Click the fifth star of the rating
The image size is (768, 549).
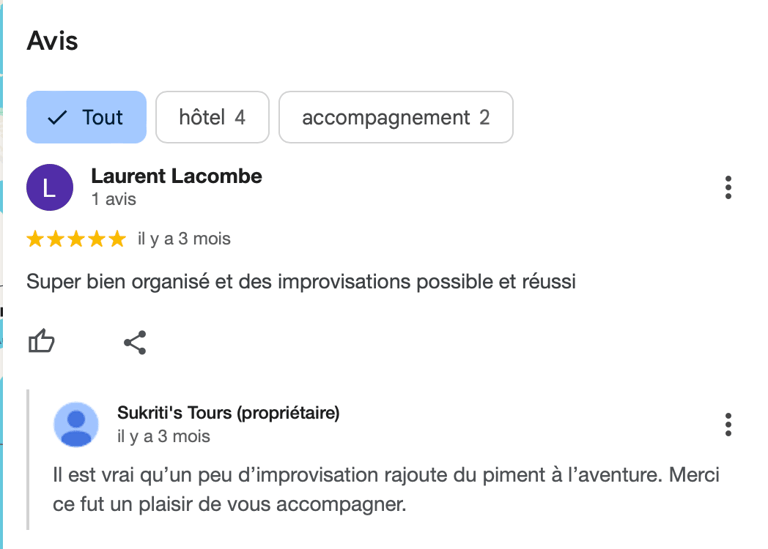pos(118,239)
